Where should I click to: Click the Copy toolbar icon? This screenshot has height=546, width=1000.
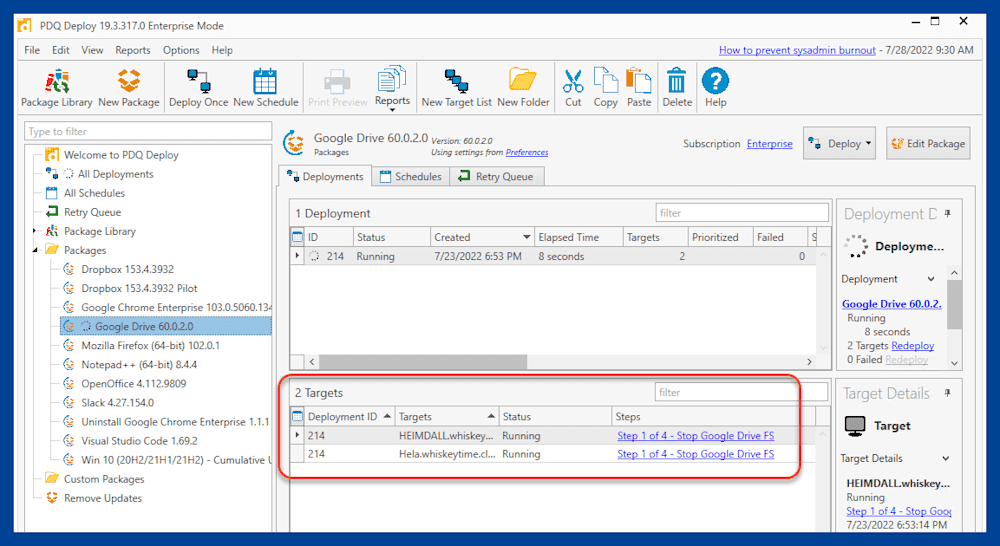pos(605,88)
